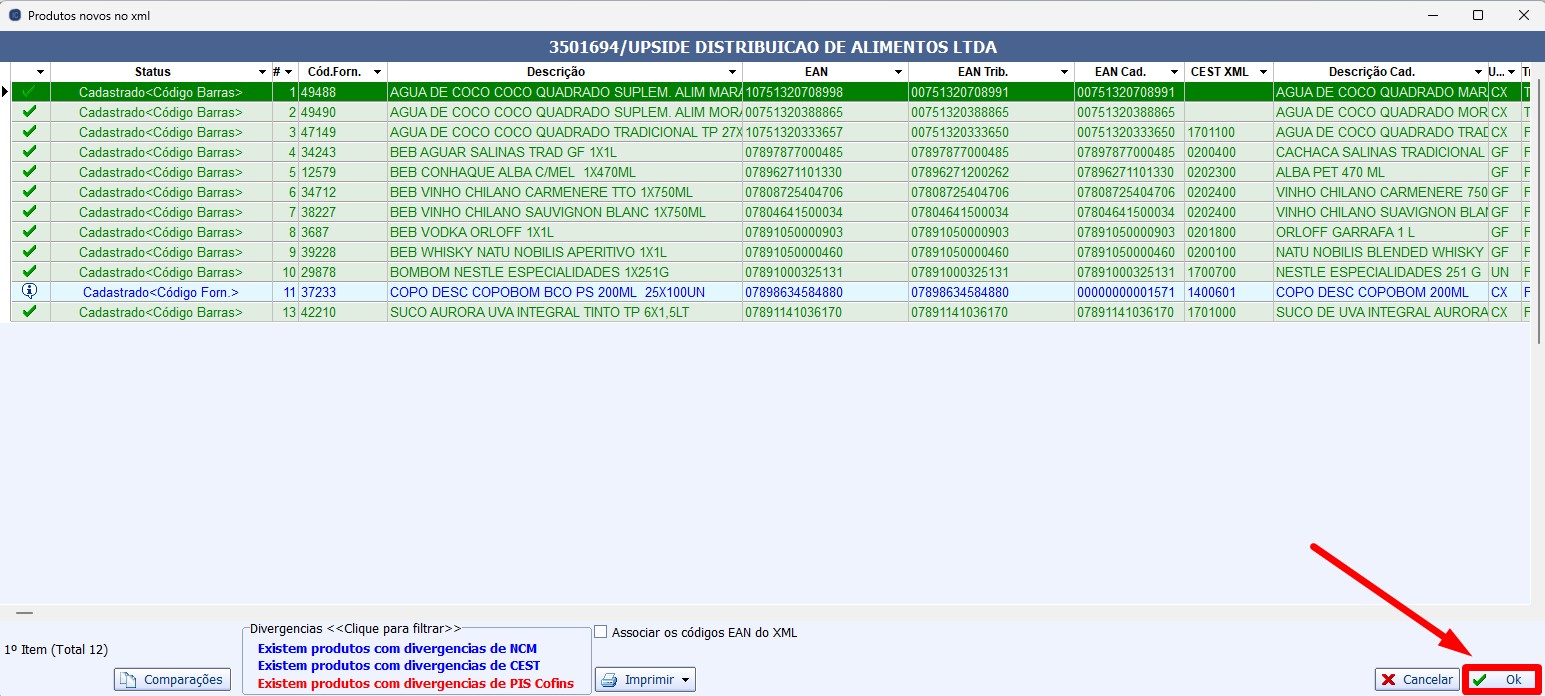This screenshot has height=696, width=1545.
Task: Click the green checkmark on row 2
Action: (29, 112)
